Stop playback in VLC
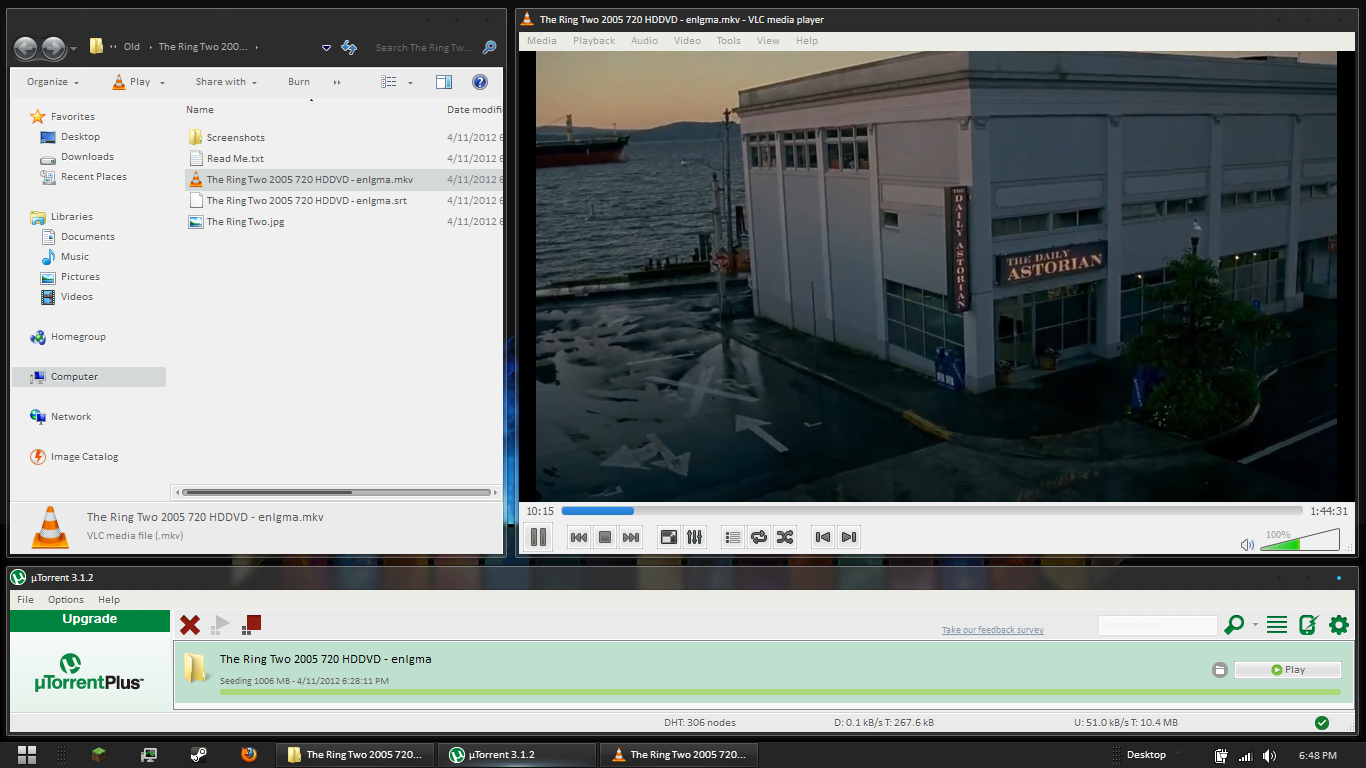 tap(604, 537)
